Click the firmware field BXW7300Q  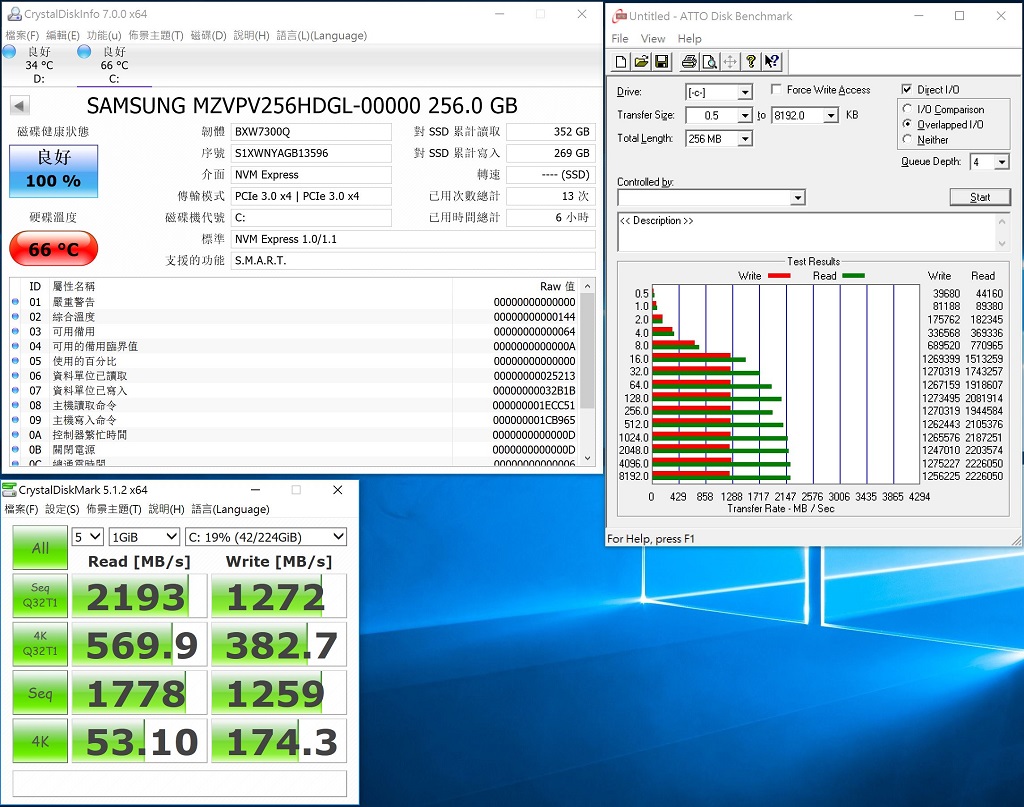click(312, 132)
